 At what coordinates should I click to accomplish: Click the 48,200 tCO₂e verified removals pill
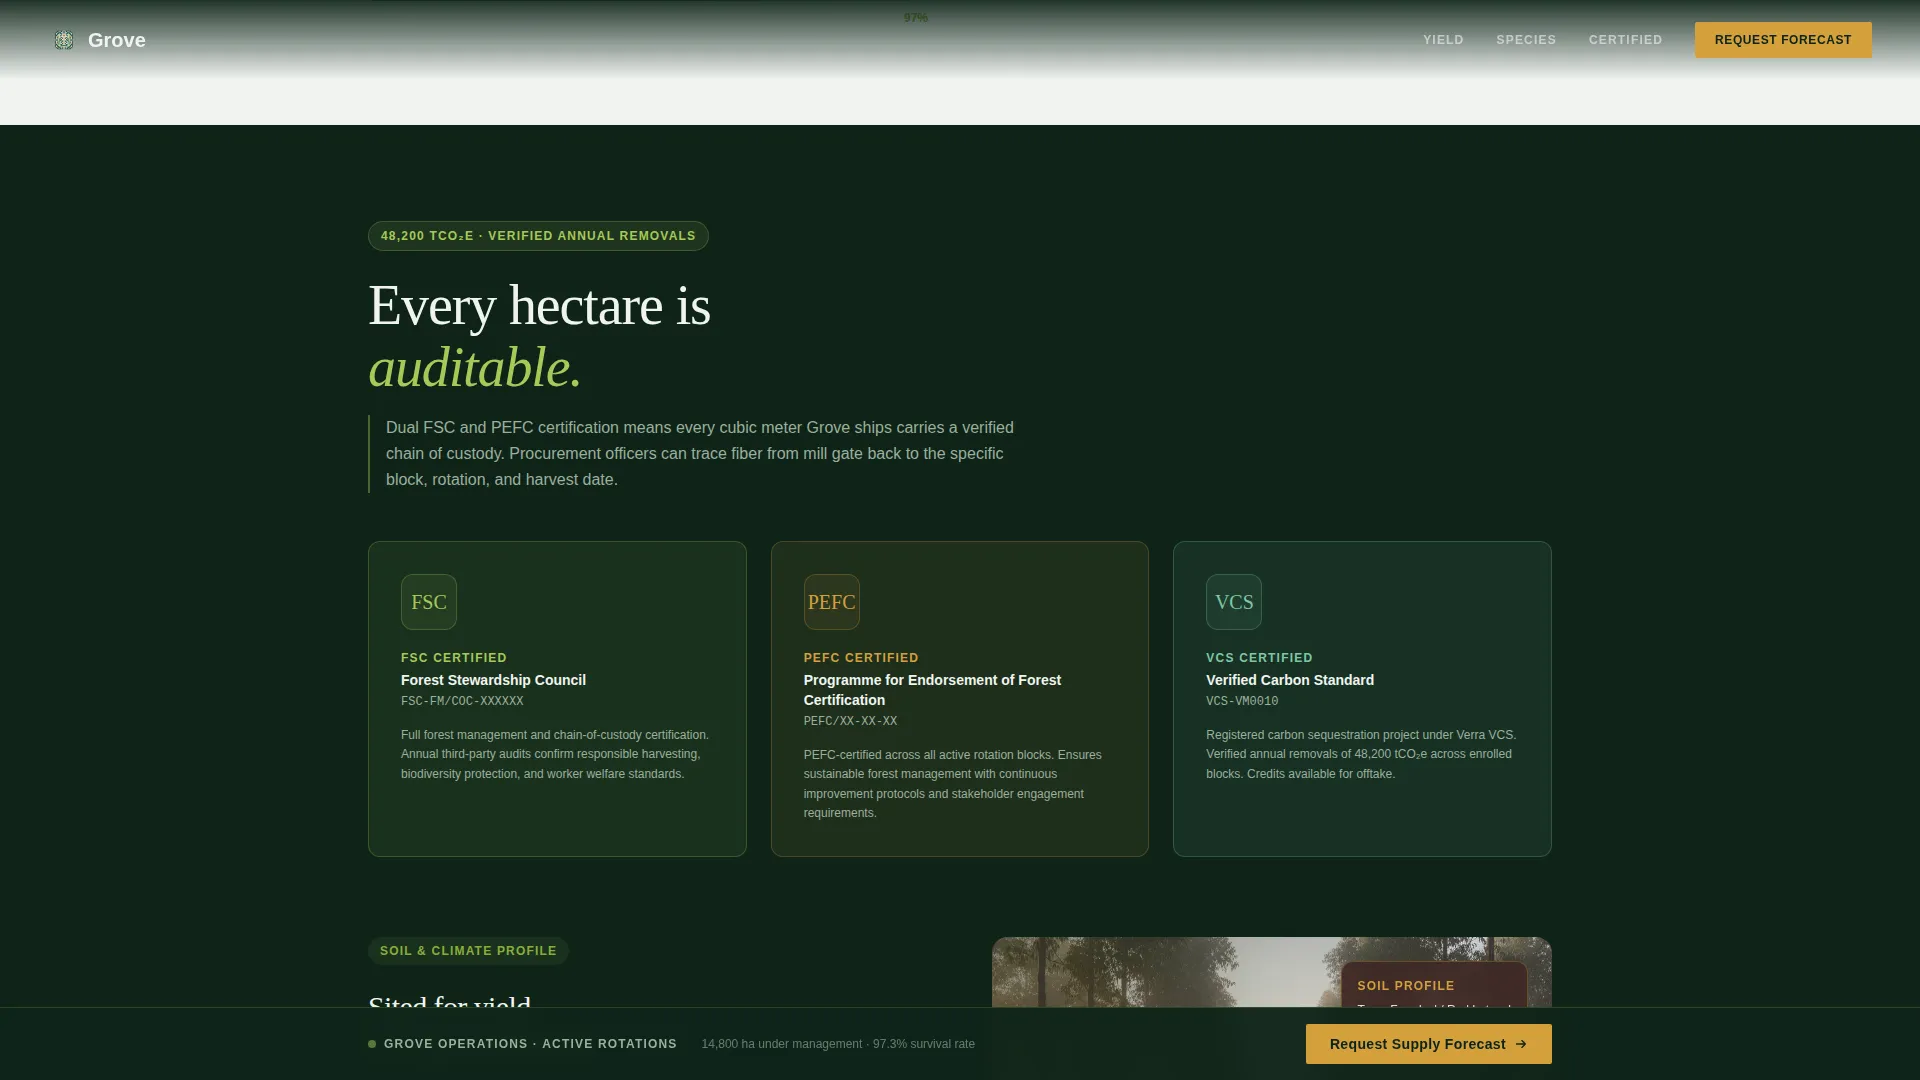538,236
